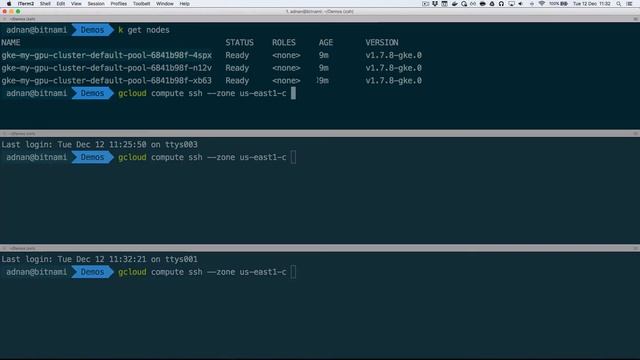640x360 pixels.
Task: Open Spotlight search magnifier icon
Action: [x=619, y=4]
